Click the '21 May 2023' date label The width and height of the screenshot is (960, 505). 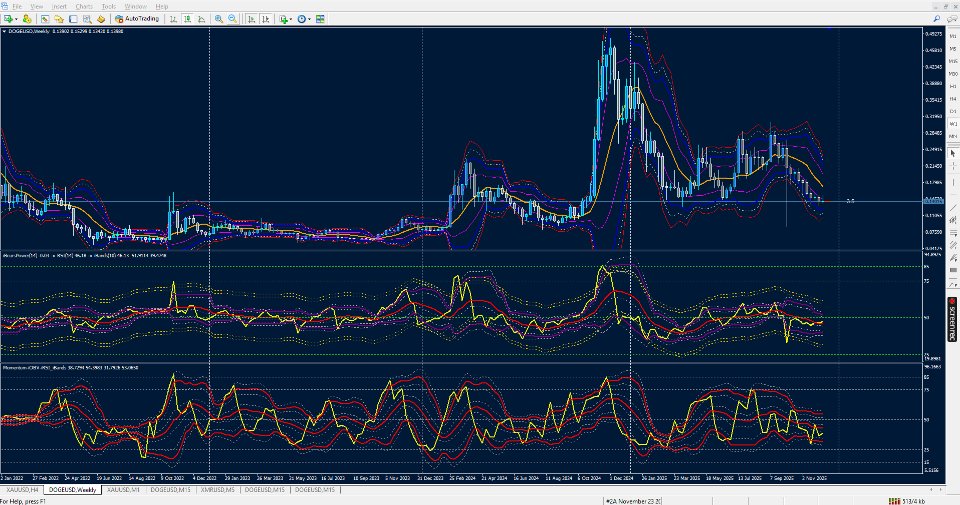click(x=302, y=477)
